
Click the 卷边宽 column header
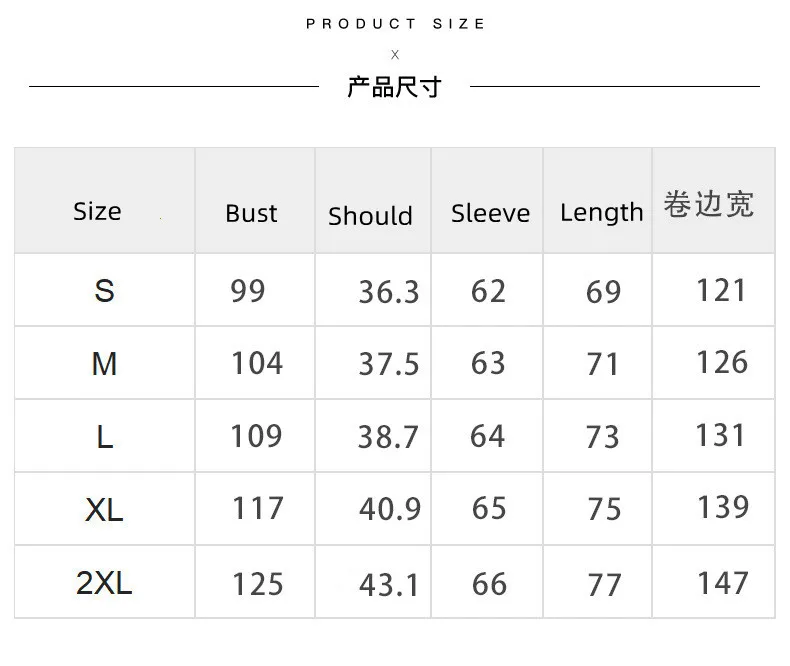click(709, 204)
